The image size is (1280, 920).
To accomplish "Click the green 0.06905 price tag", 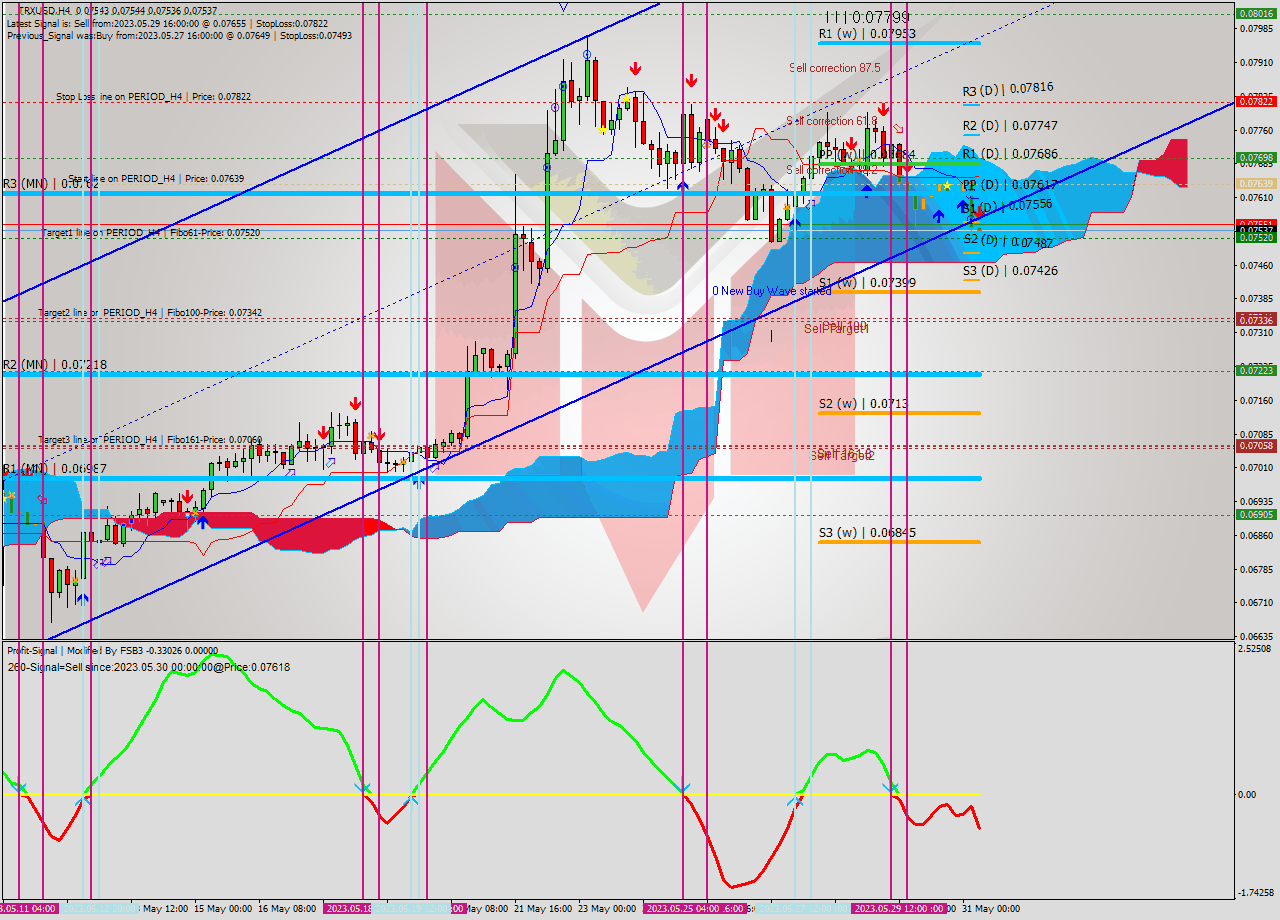I will [1255, 514].
